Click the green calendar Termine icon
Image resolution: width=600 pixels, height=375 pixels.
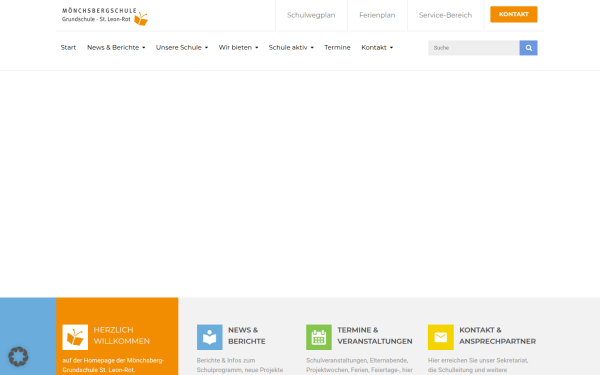319,337
